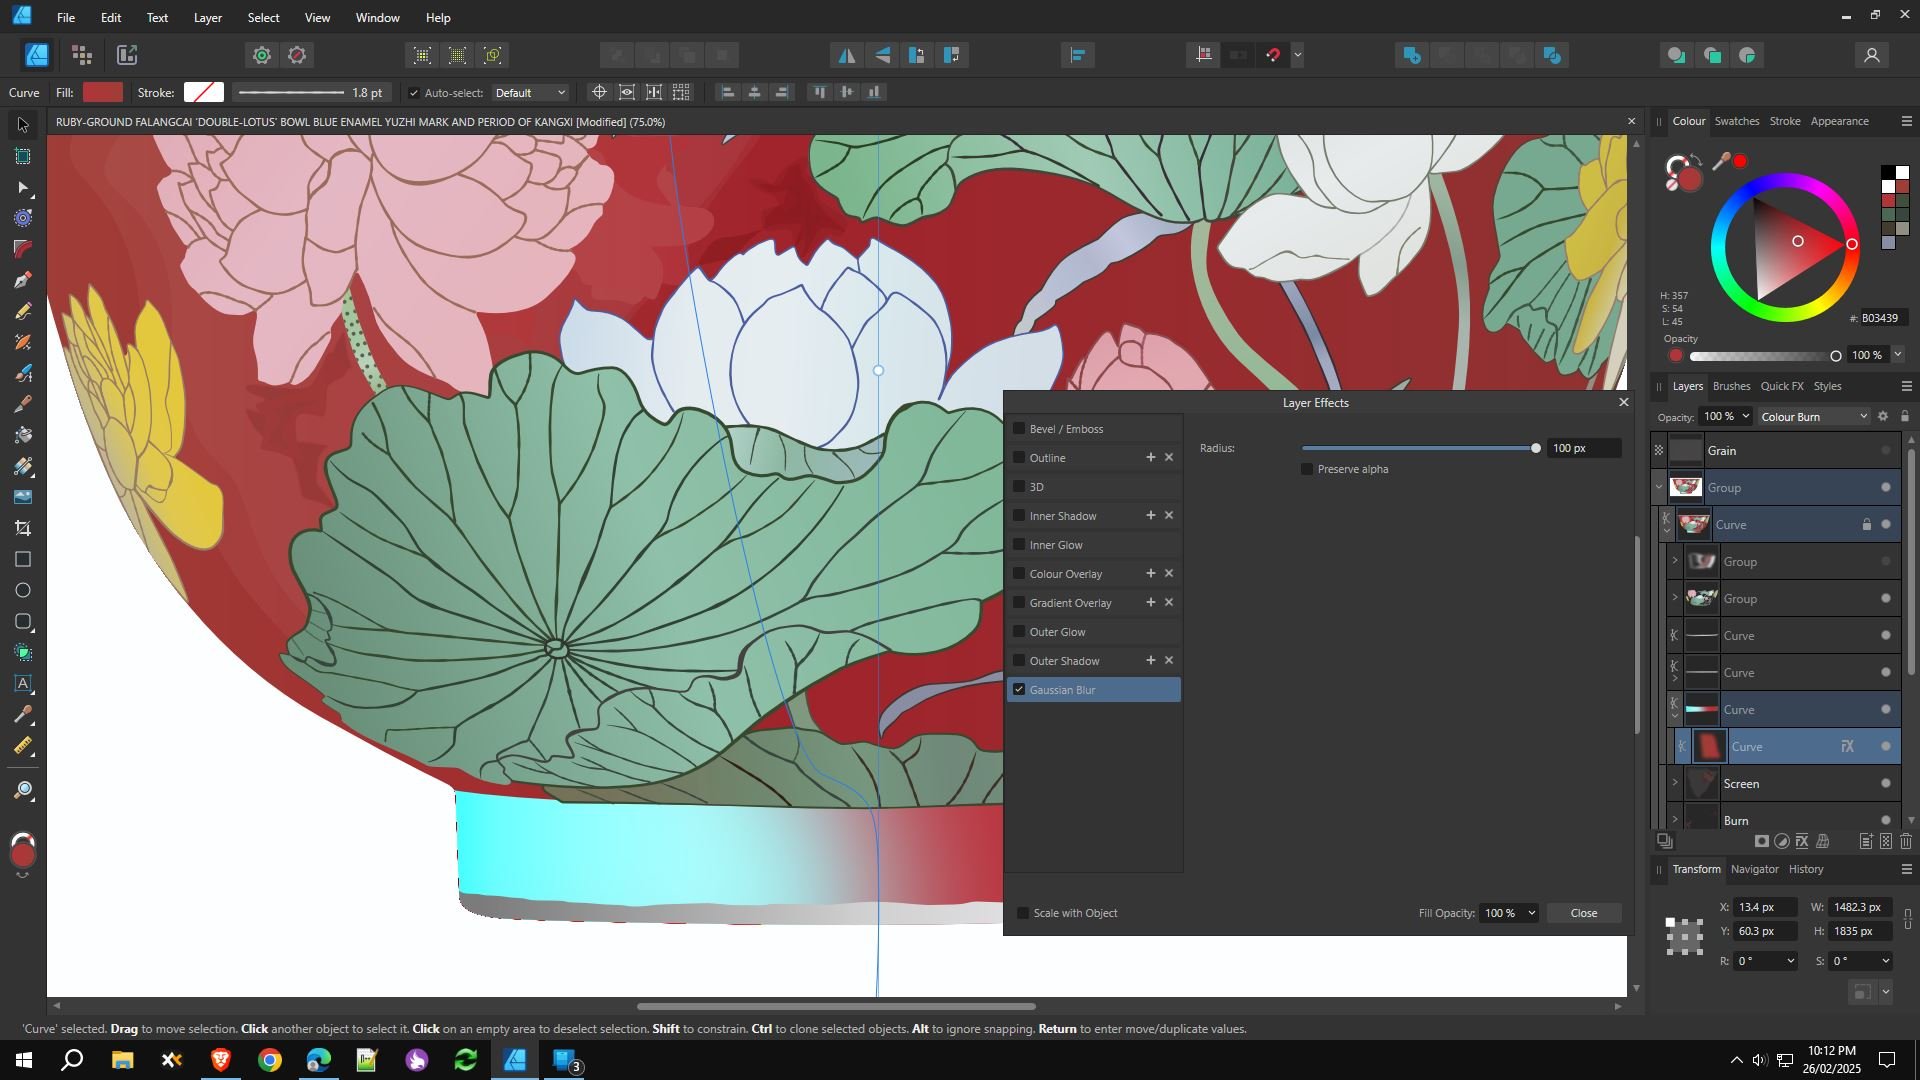Switch to the Brushes tab
Viewport: 1920px width, 1080px height.
tap(1731, 386)
